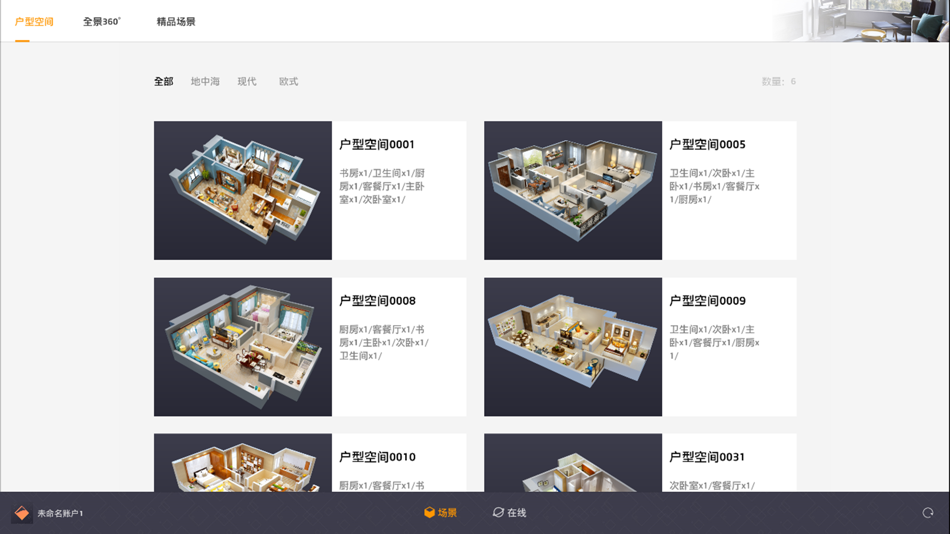Open the 未命名账户1 account name
Screen dimensions: 950x534
pos(60,513)
